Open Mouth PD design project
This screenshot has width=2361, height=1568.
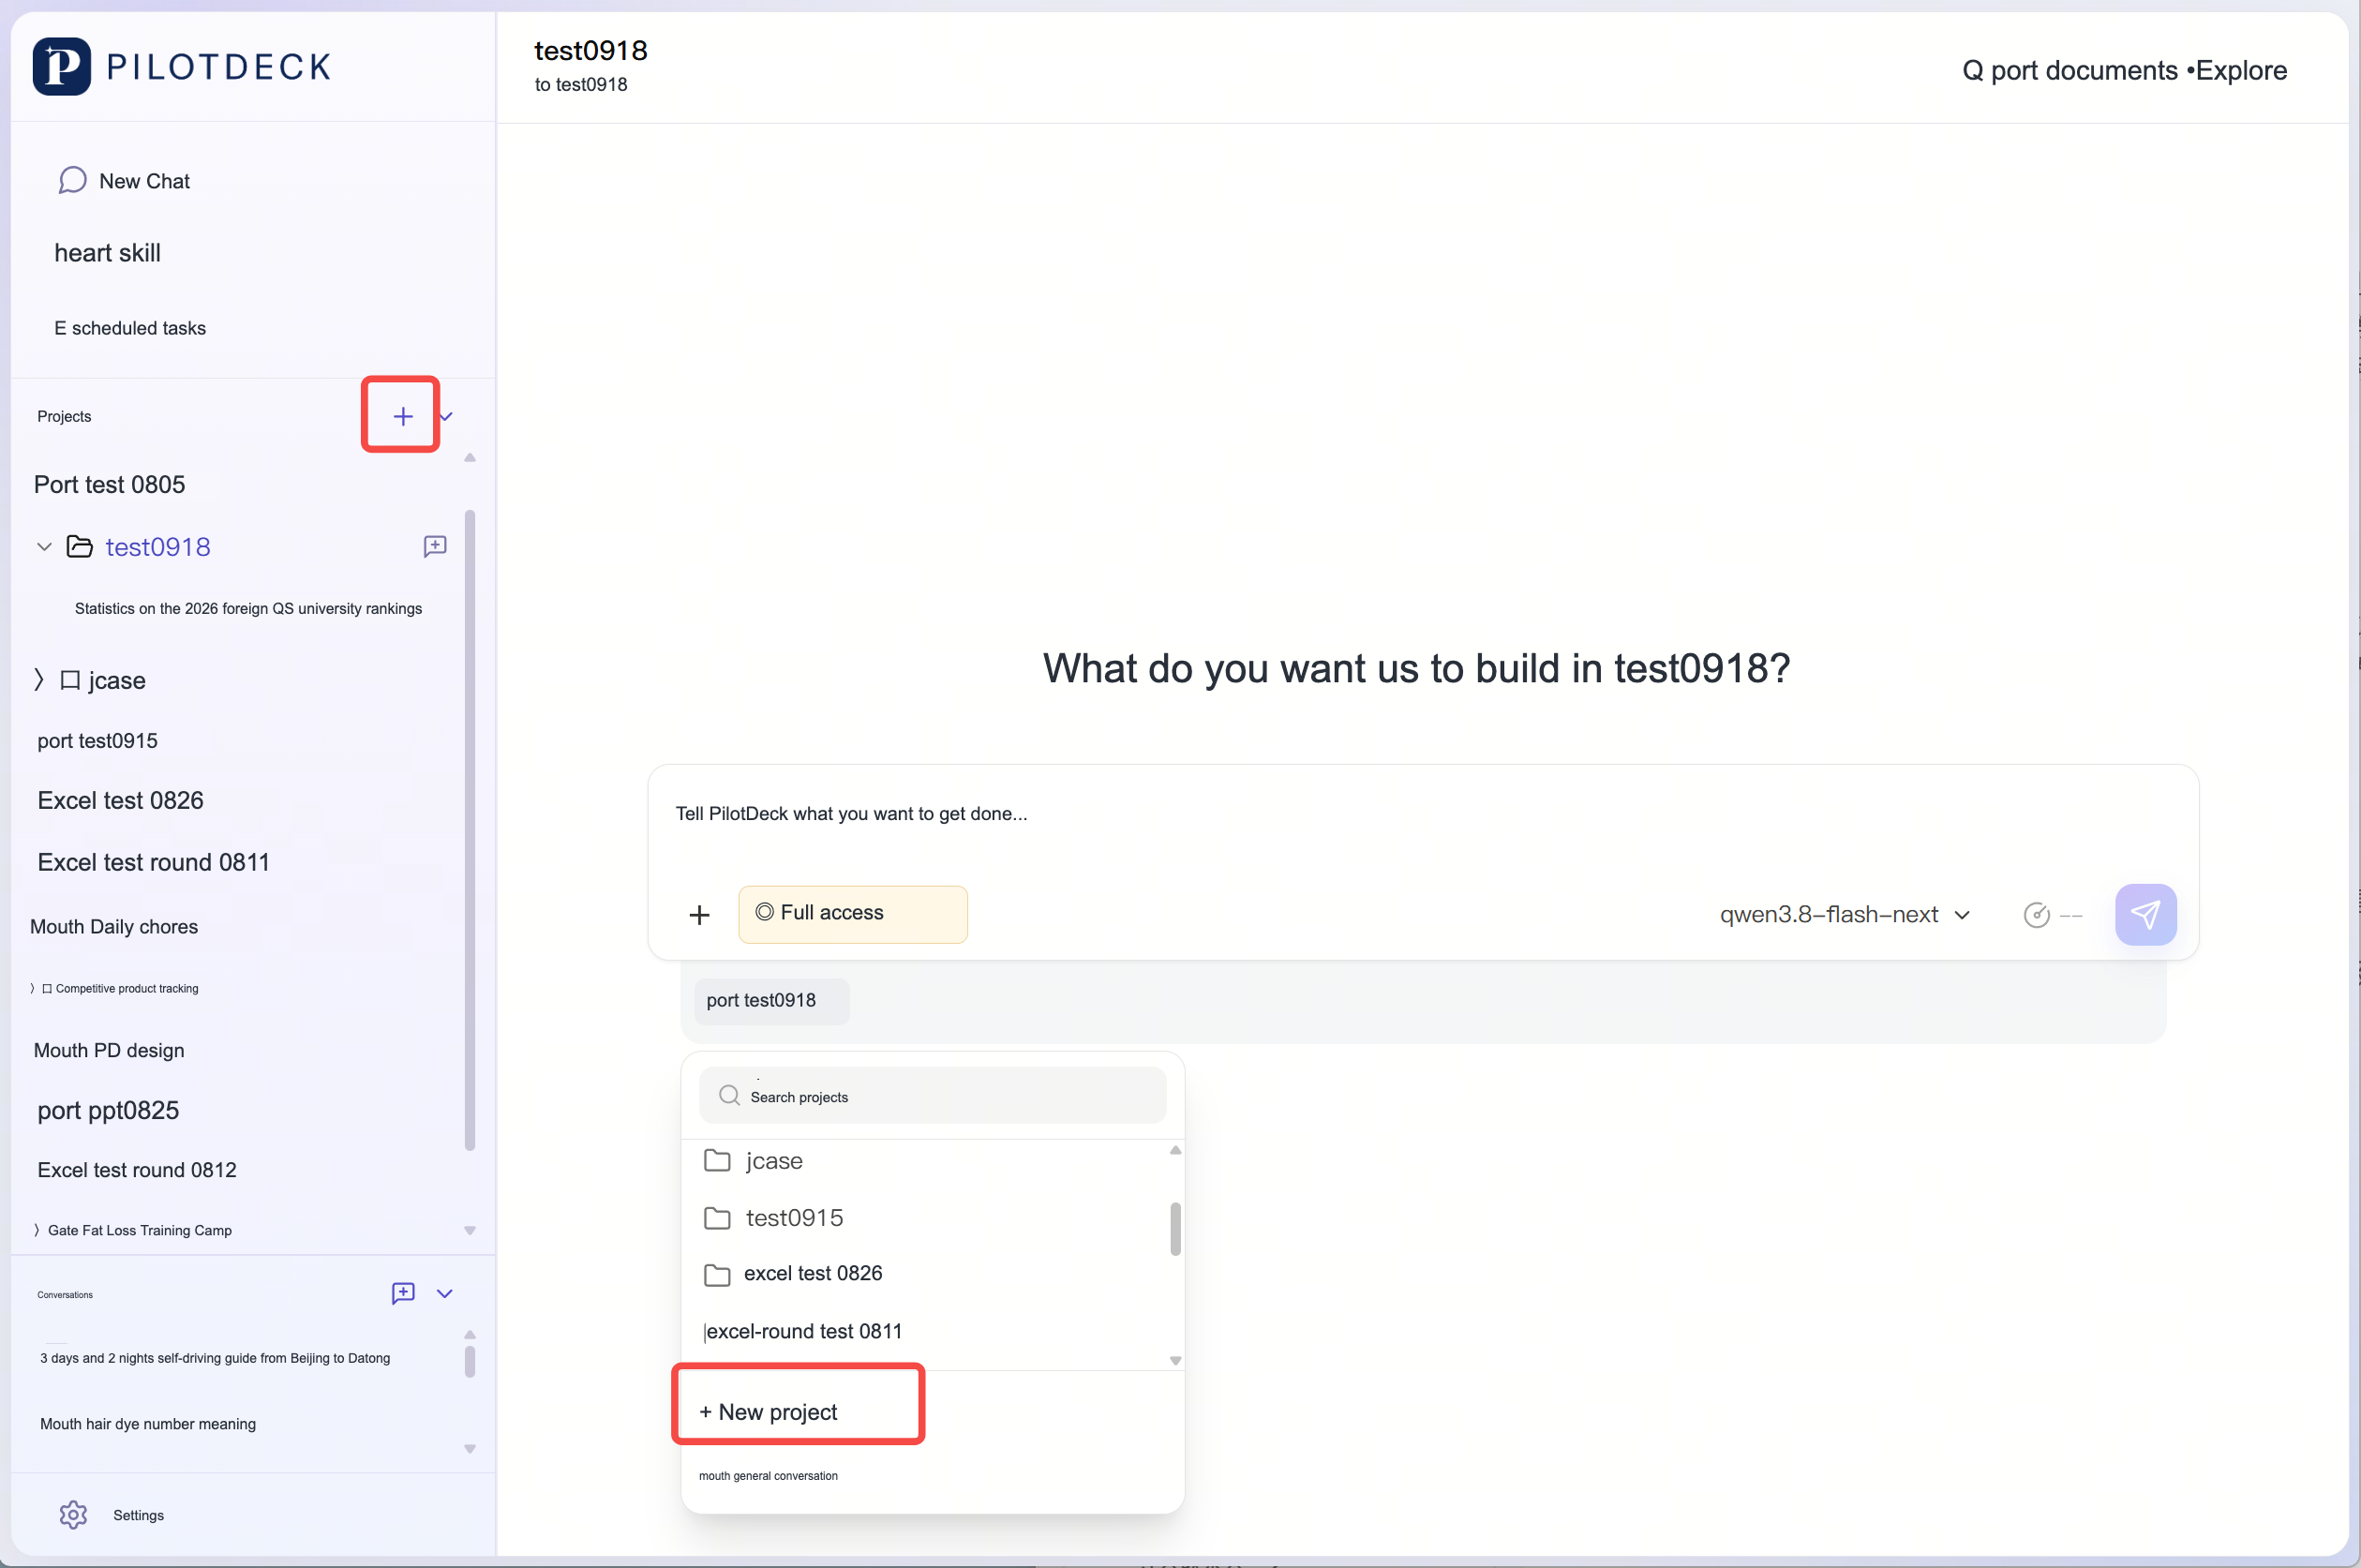[x=109, y=1050]
